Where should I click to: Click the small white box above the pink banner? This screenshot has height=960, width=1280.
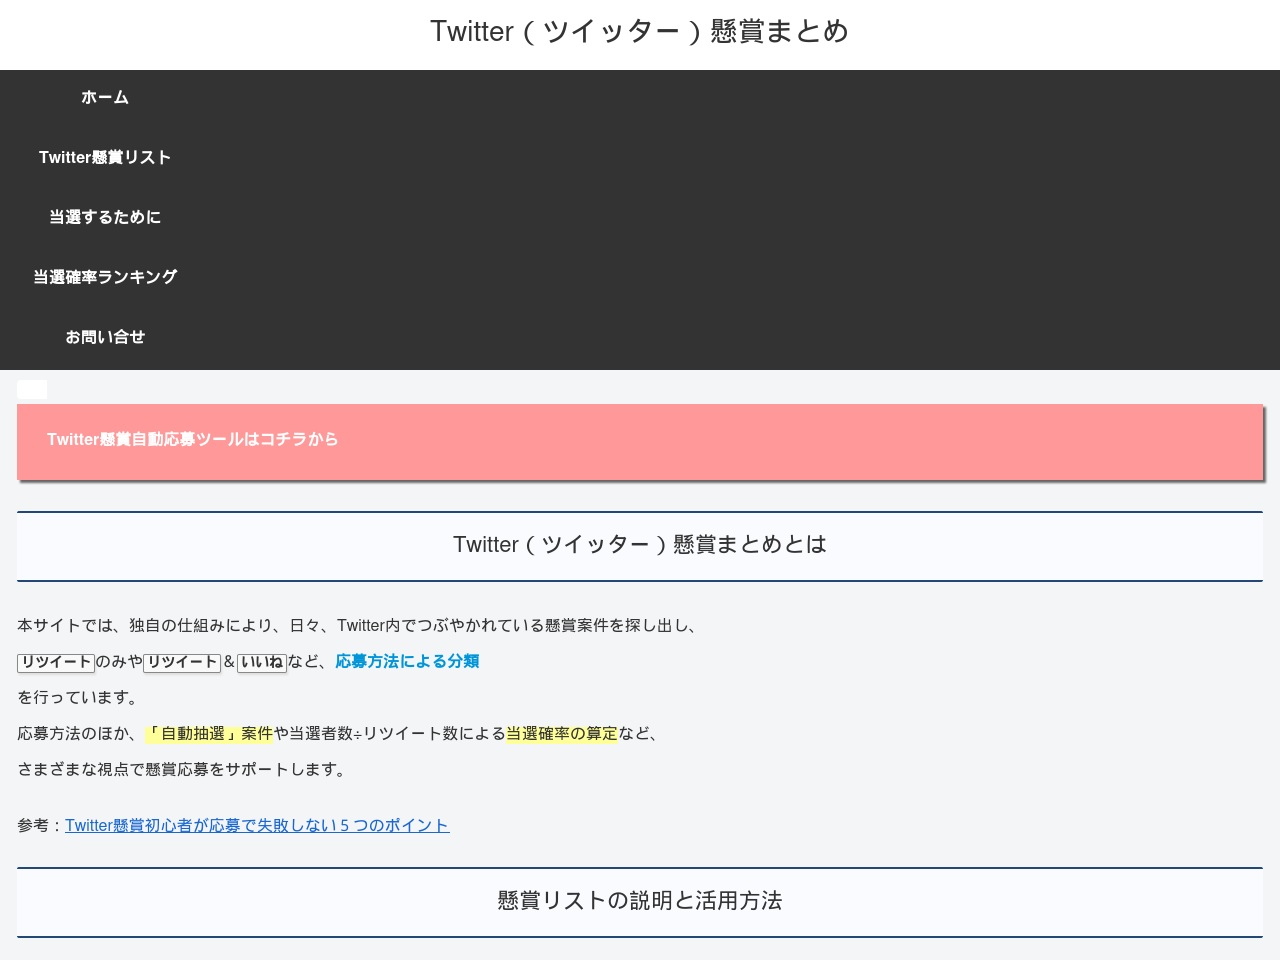click(32, 389)
